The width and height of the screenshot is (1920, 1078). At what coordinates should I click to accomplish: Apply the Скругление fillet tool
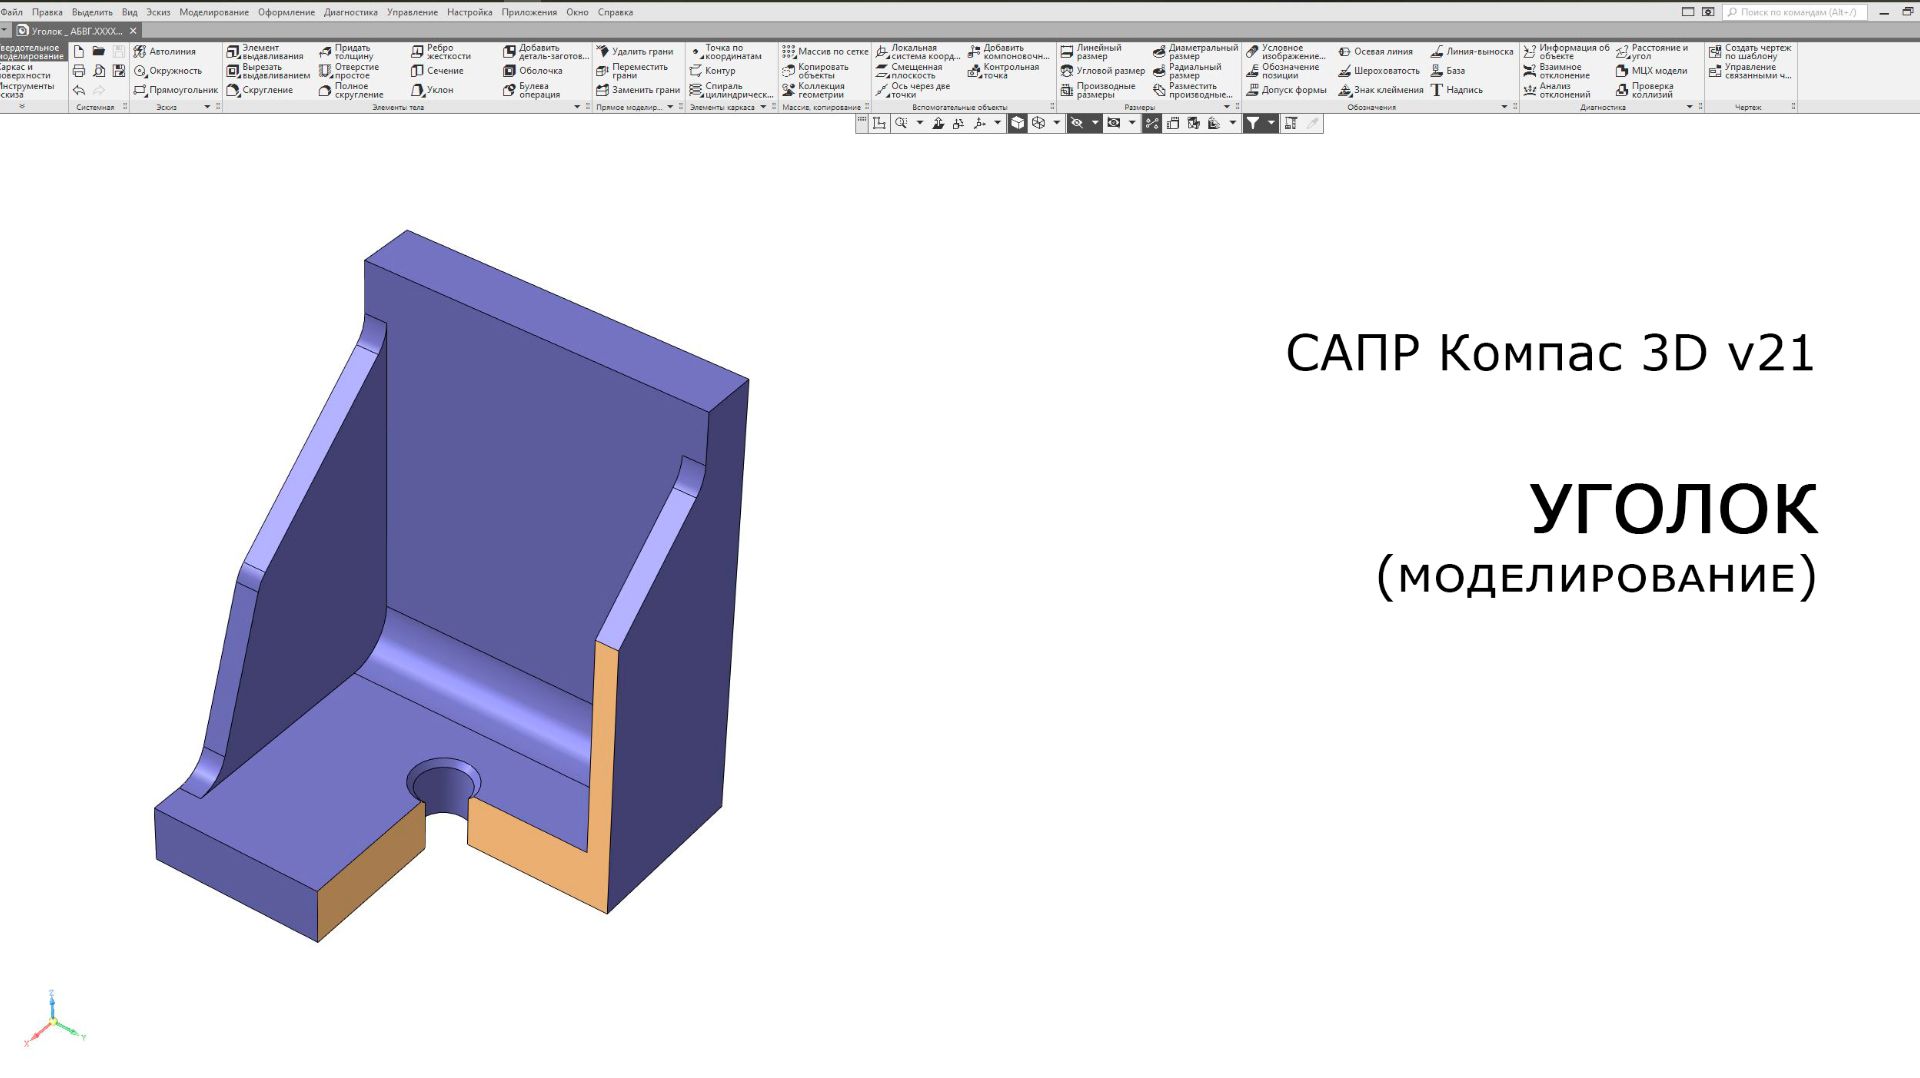pos(260,90)
